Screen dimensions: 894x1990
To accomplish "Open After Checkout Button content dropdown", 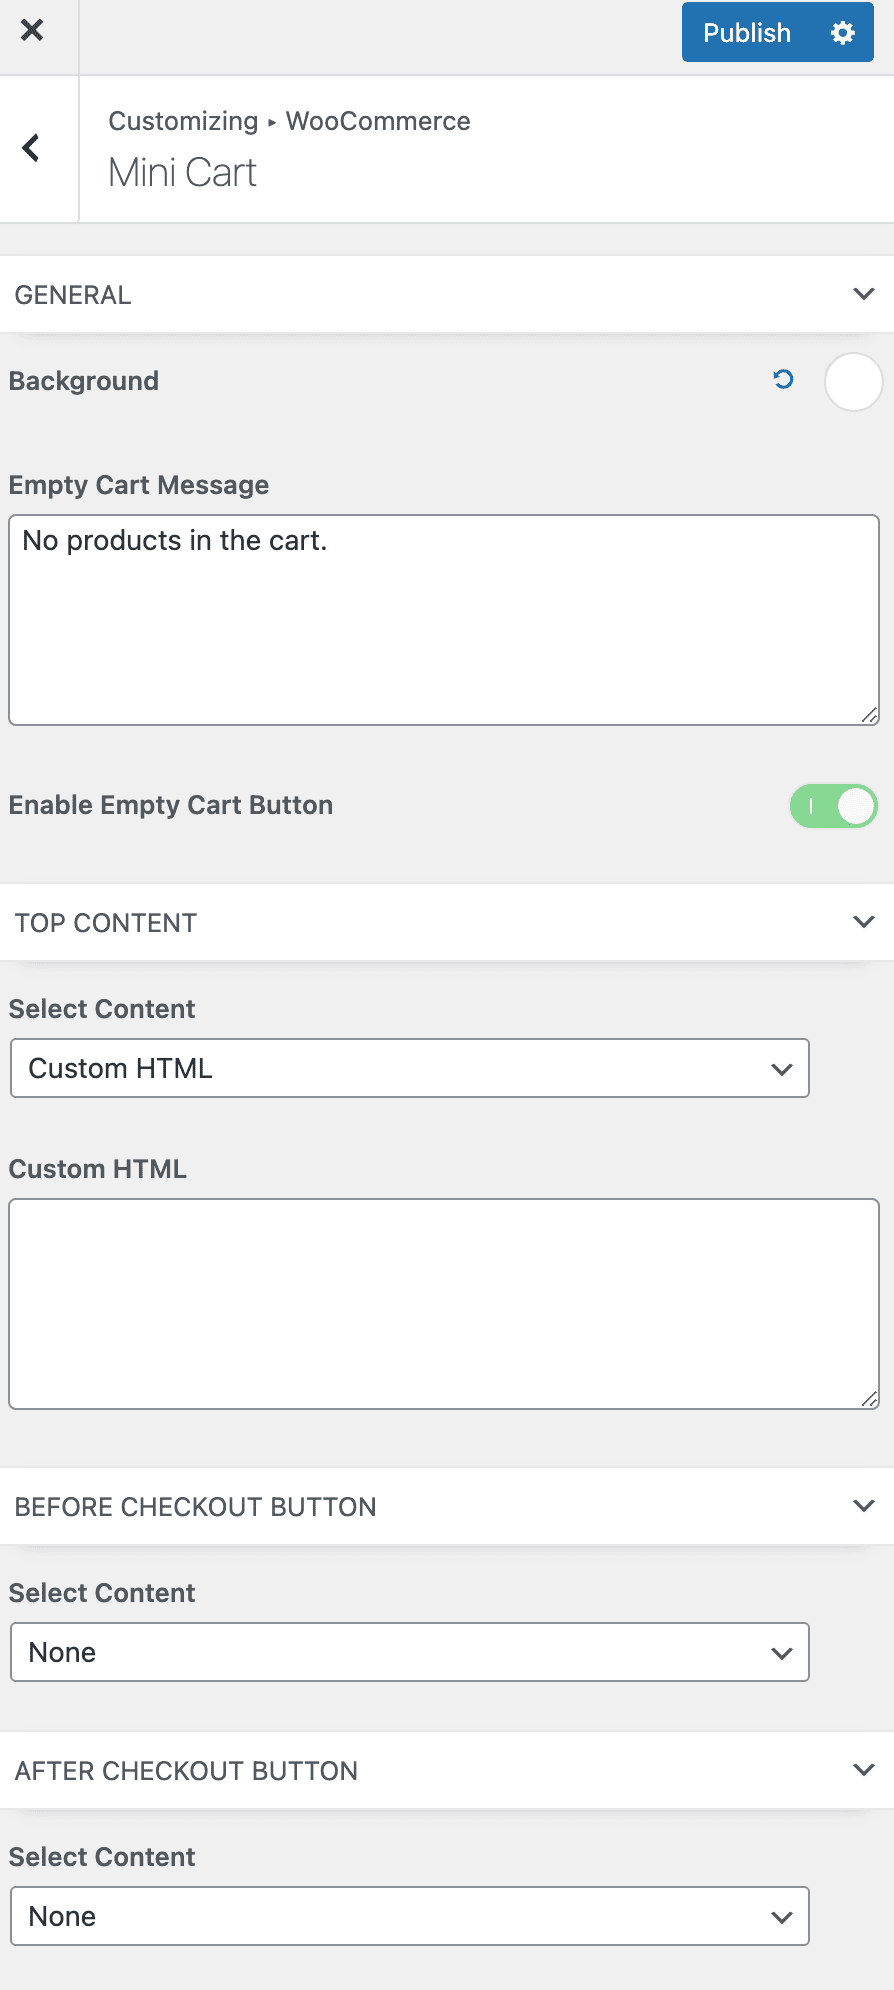I will (410, 1916).
